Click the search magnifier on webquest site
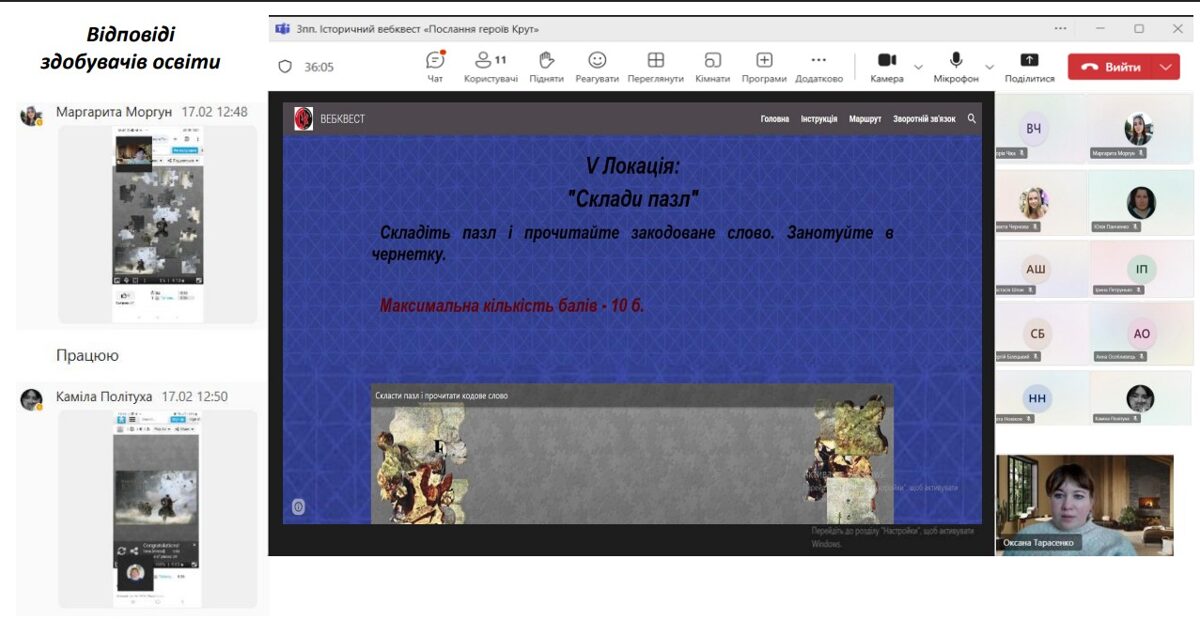 click(x=971, y=119)
